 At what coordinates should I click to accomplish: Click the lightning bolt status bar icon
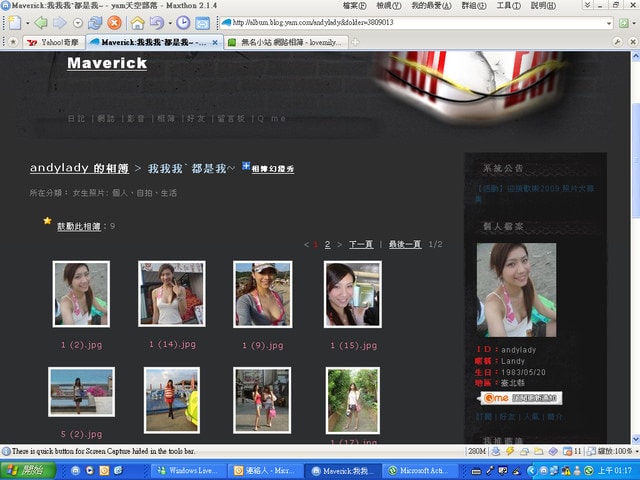click(510, 451)
